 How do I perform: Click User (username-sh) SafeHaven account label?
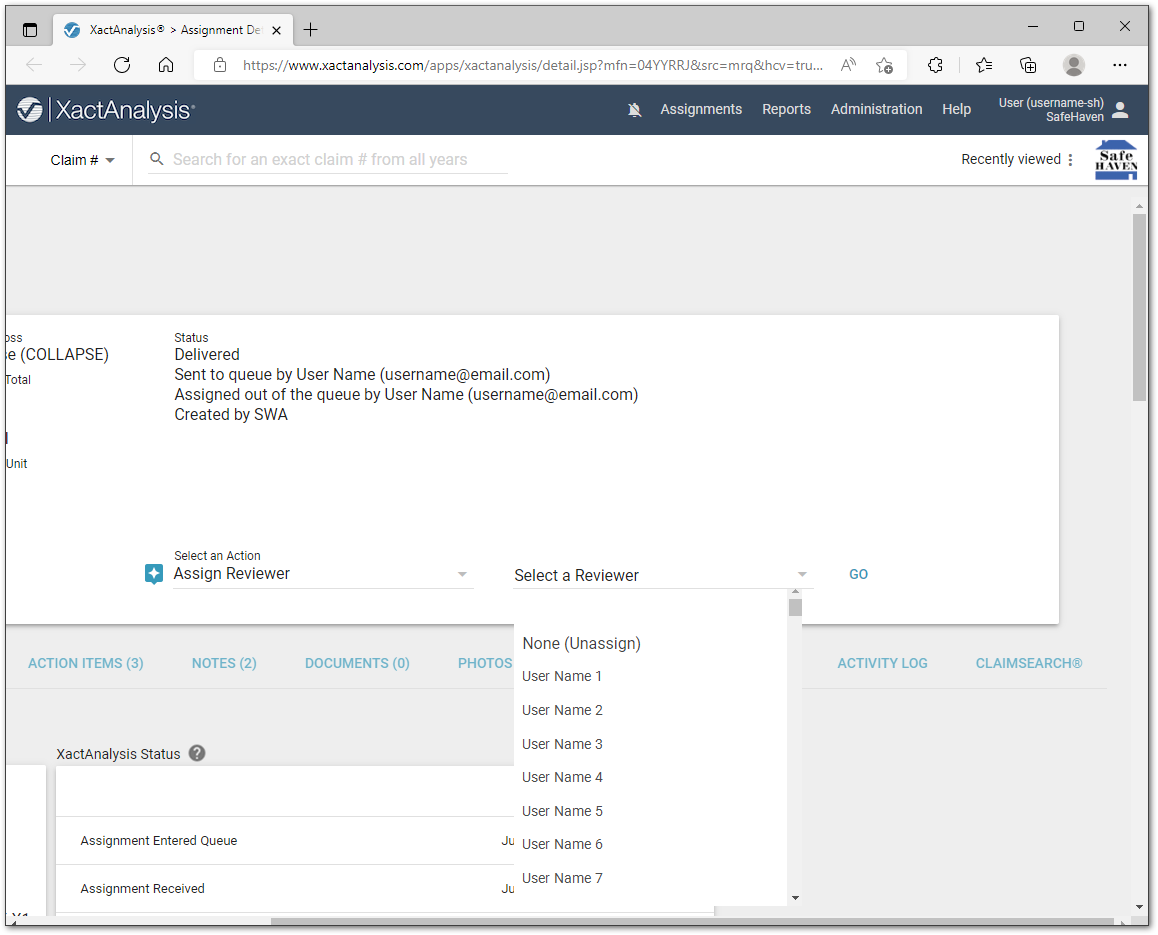pos(1051,110)
